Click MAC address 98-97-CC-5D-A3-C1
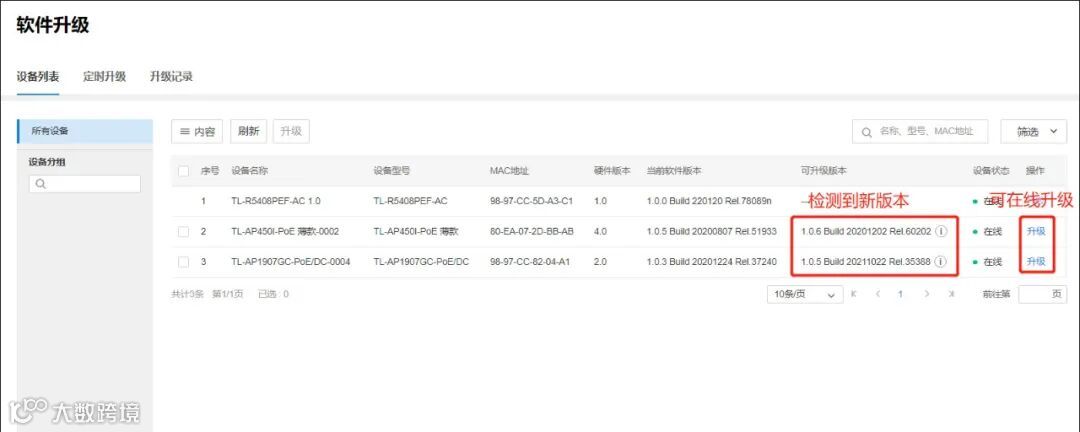 pyautogui.click(x=532, y=201)
